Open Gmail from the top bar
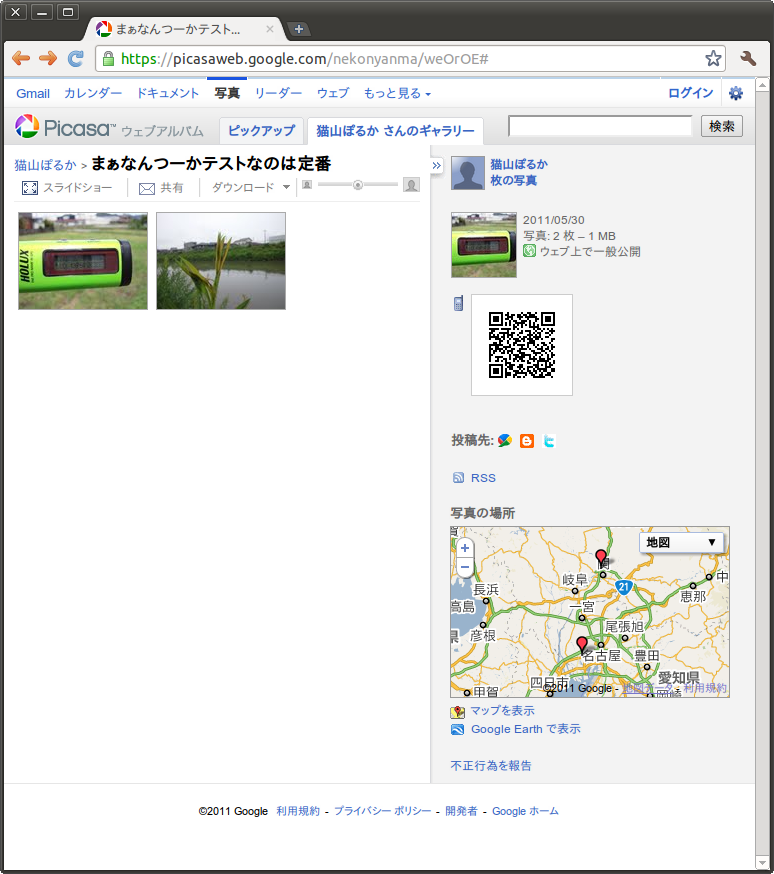774x874 pixels. [x=33, y=93]
